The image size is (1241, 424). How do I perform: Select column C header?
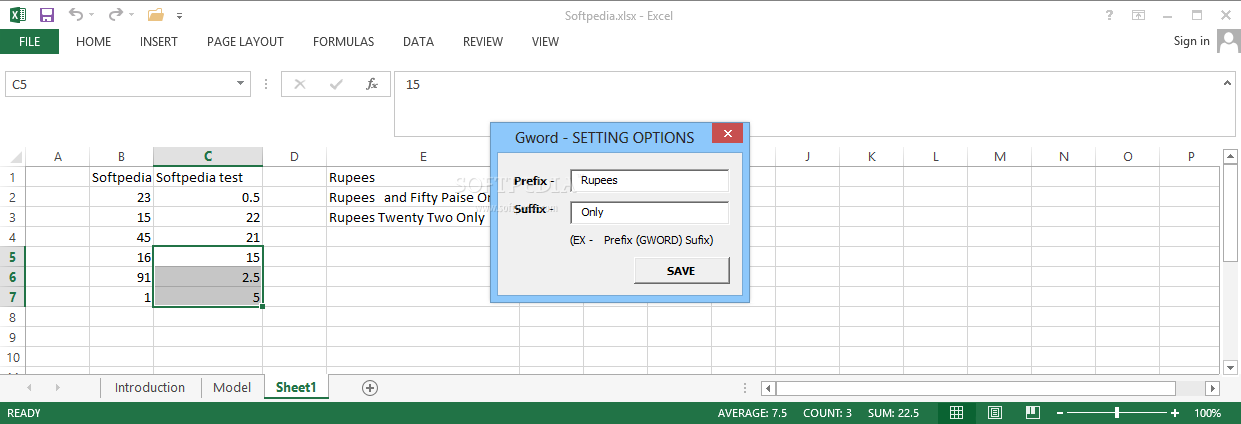(208, 157)
